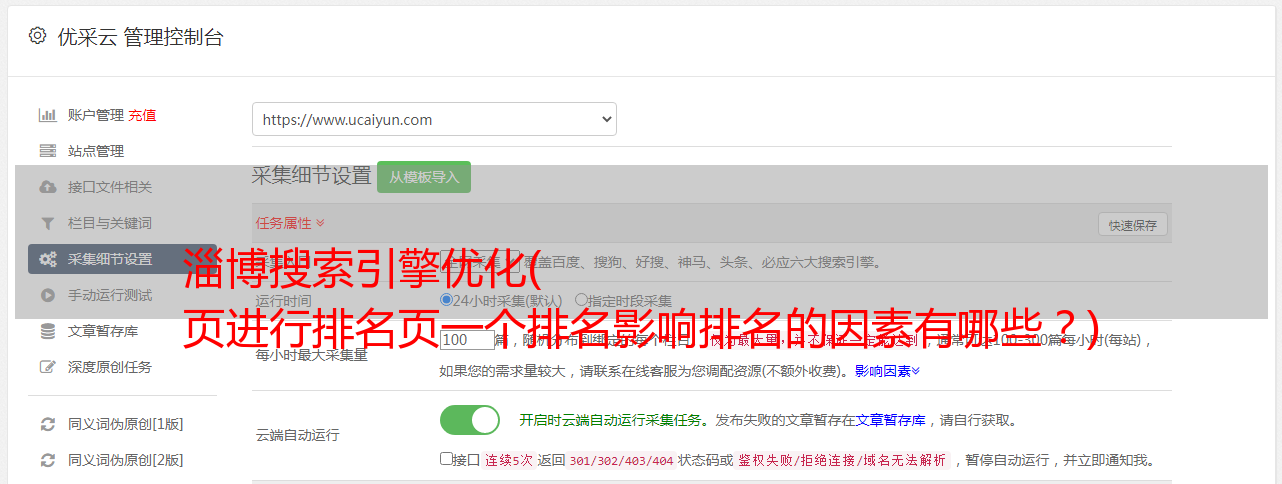
Task: Click the 每小时最大采集量 row label
Action: [x=312, y=355]
